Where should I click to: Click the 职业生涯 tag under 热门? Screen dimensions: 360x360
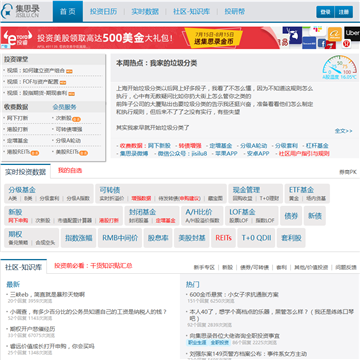point(197,343)
